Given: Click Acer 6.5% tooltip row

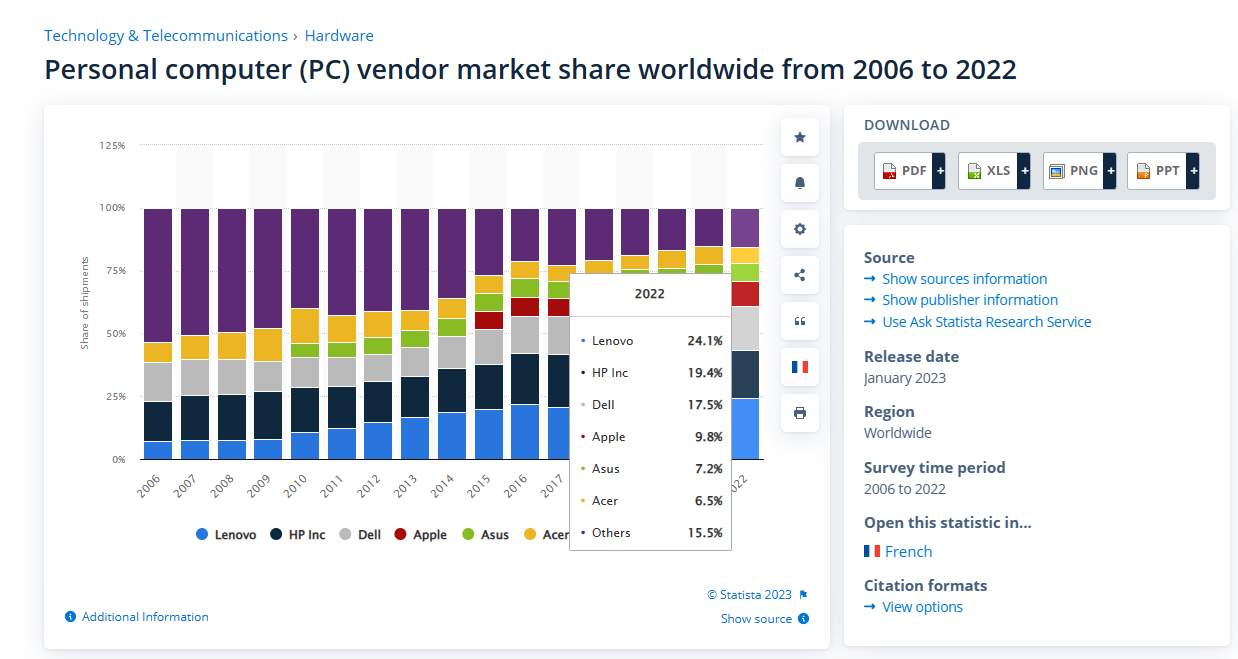Looking at the screenshot, I should (x=651, y=501).
